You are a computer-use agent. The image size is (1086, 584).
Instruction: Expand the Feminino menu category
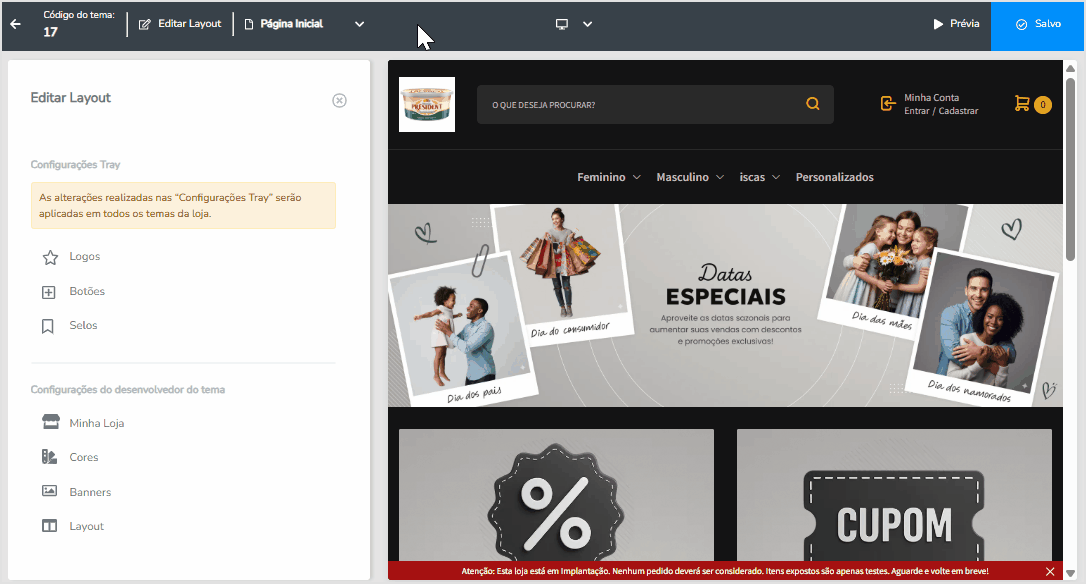[609, 177]
